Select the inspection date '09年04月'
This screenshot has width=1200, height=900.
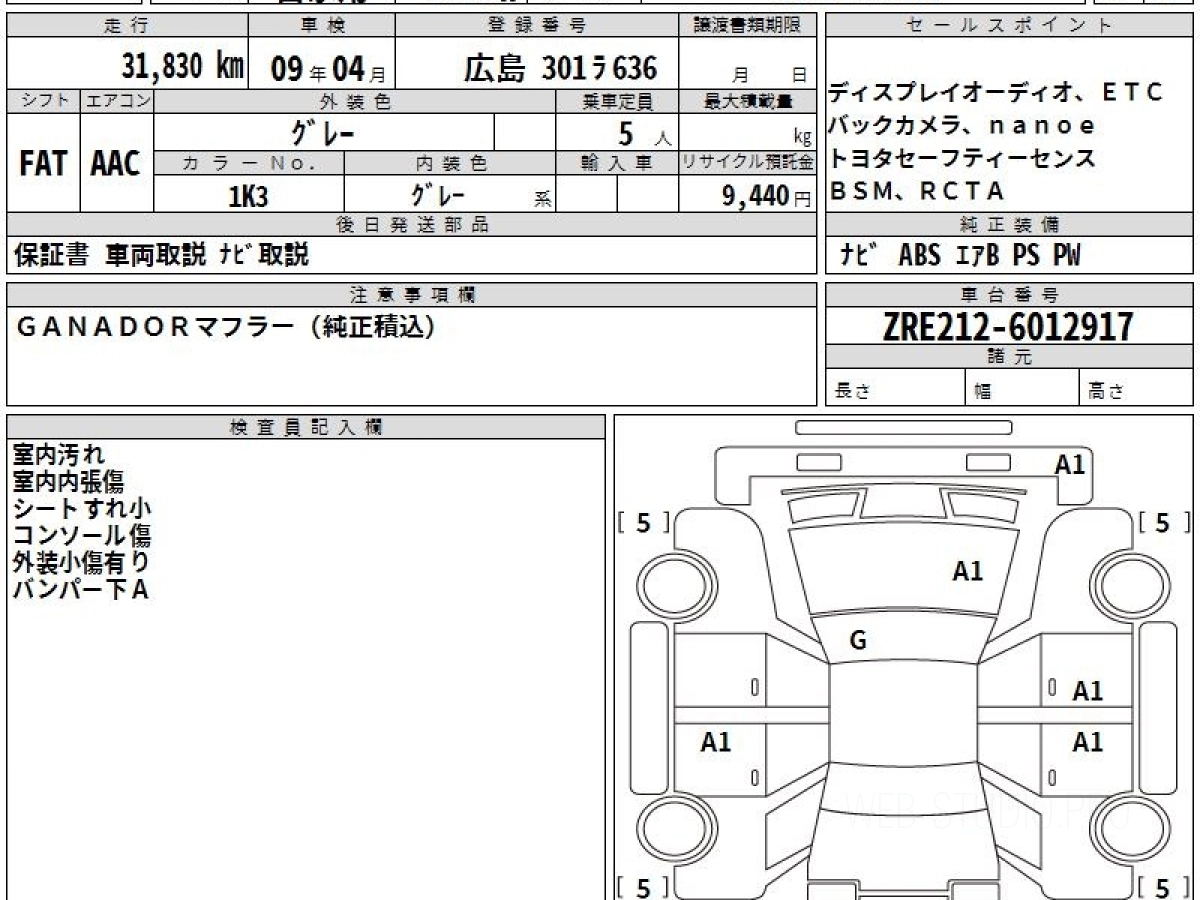[327, 68]
